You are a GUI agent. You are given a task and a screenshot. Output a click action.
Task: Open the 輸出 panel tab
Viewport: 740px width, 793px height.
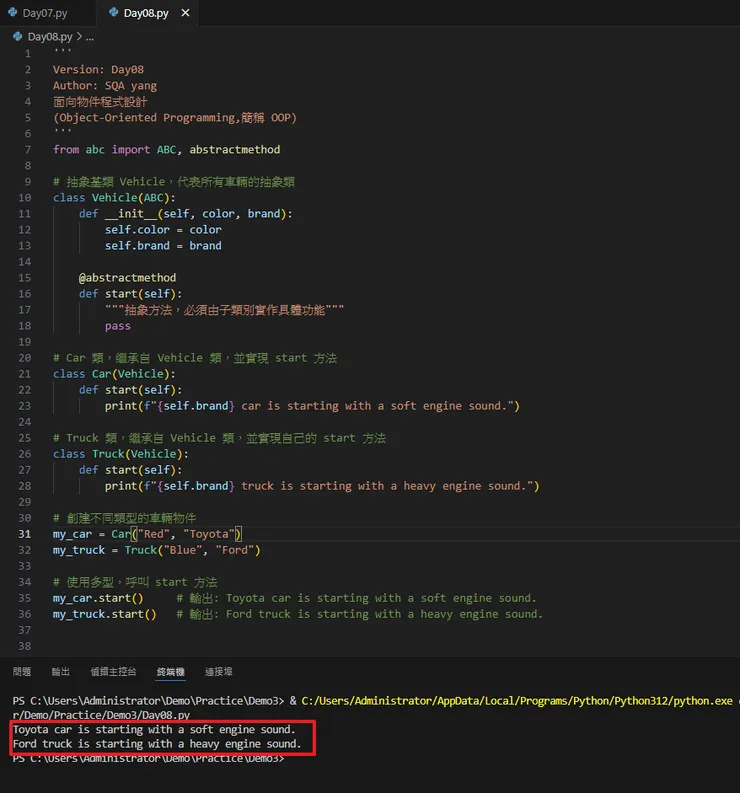pos(61,672)
